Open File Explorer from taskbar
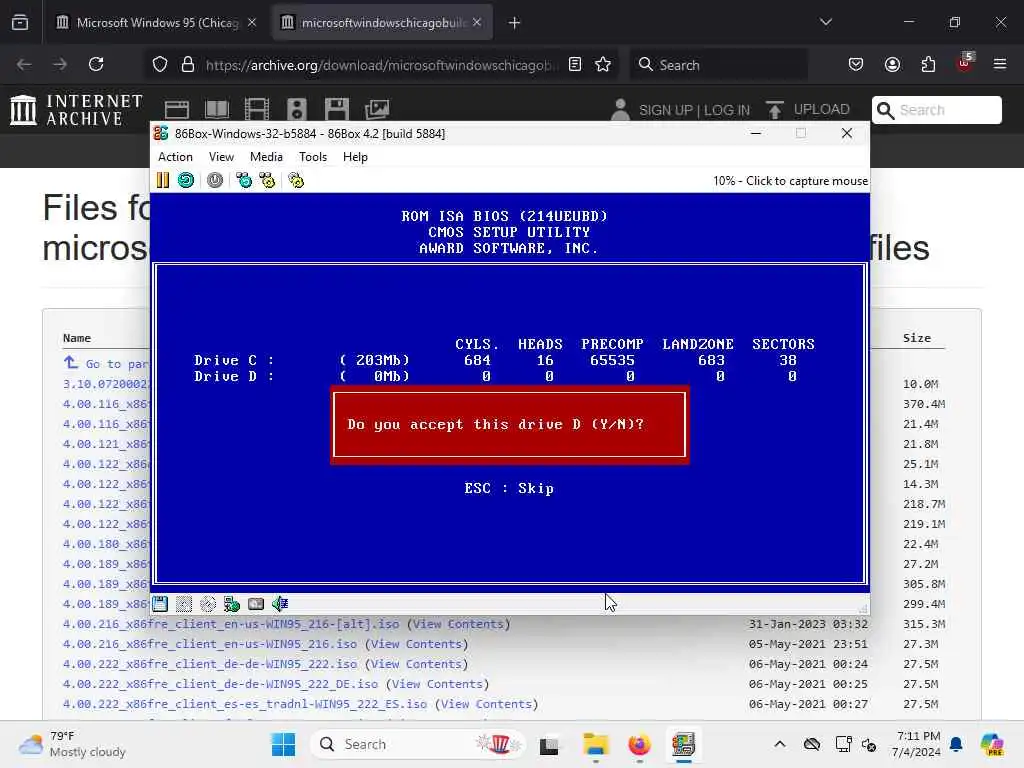The height and width of the screenshot is (768, 1024). click(x=596, y=744)
